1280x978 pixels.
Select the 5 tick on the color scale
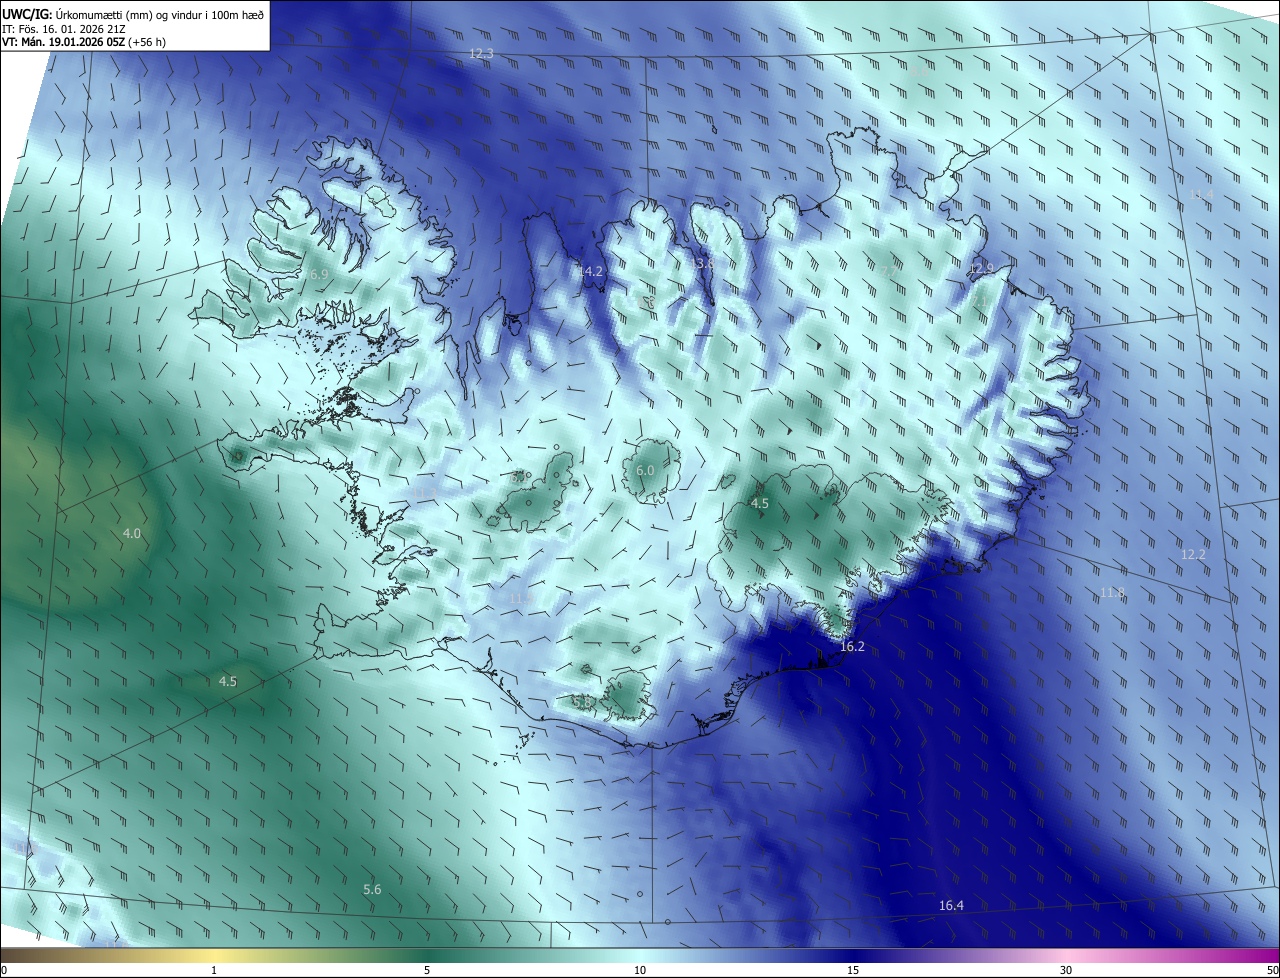[x=427, y=970]
